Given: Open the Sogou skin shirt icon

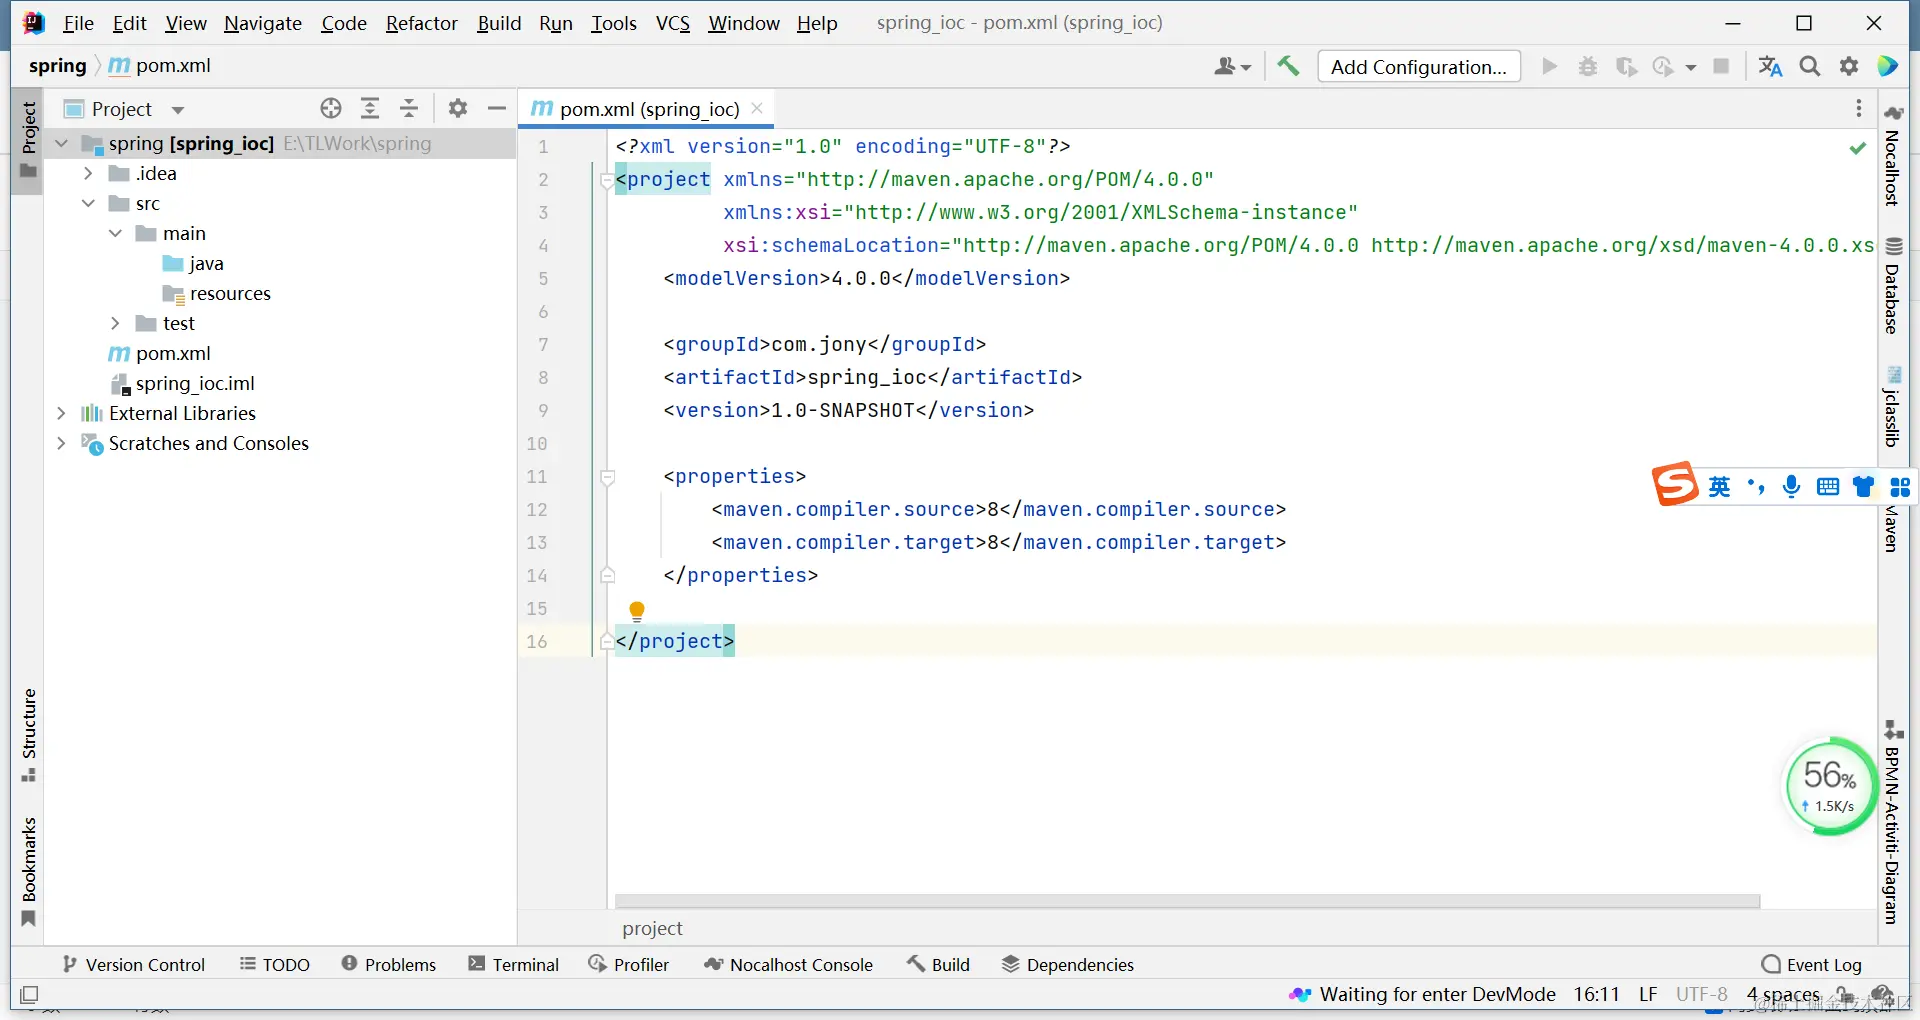Looking at the screenshot, I should pos(1864,486).
